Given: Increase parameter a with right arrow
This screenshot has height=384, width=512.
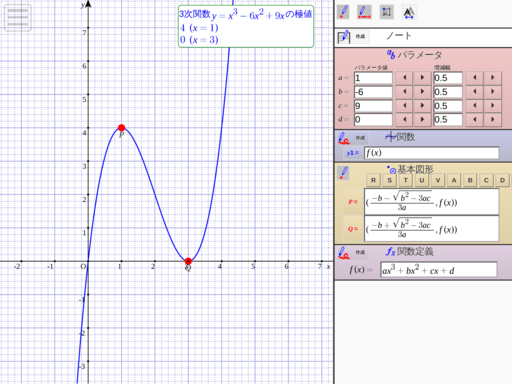Looking at the screenshot, I should (422, 78).
